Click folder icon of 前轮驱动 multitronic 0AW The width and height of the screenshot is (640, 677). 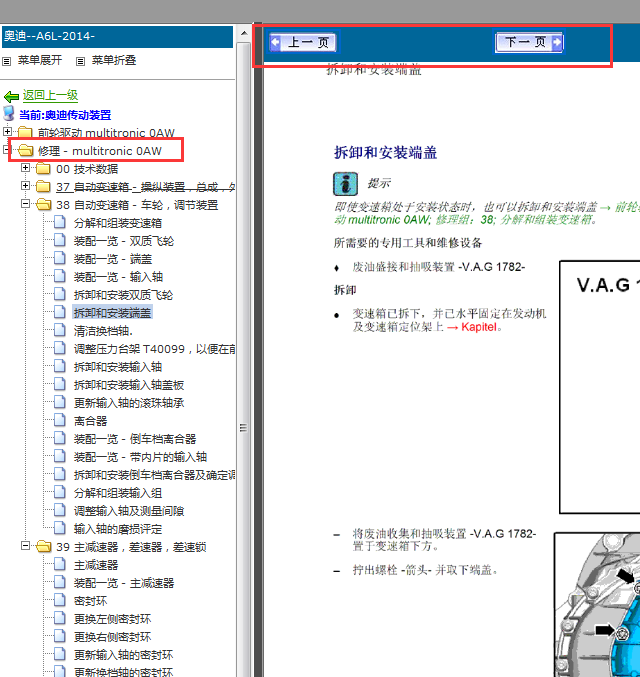click(x=25, y=132)
